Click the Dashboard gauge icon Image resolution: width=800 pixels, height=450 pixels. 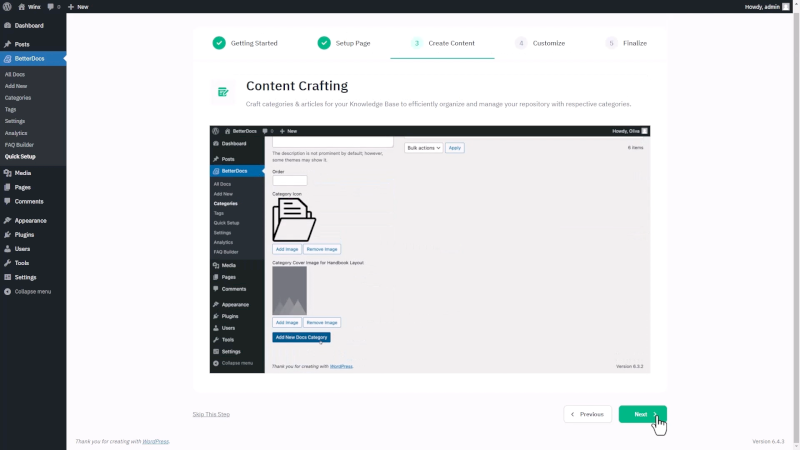point(8,26)
